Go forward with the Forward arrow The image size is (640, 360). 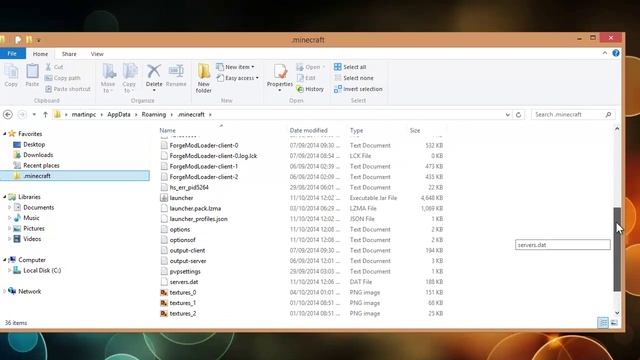[x=22, y=115]
